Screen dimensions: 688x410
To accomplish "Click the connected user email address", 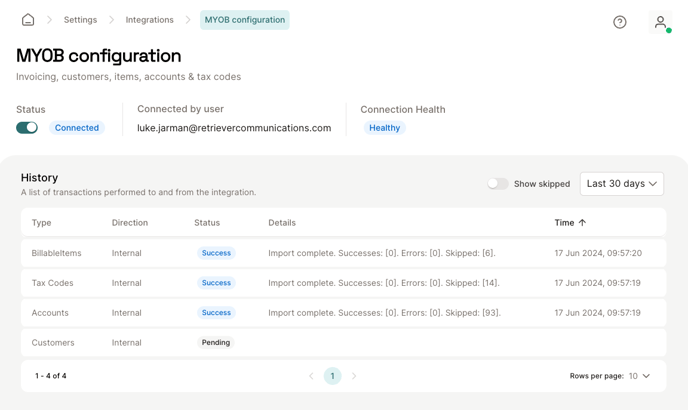I will point(234,128).
